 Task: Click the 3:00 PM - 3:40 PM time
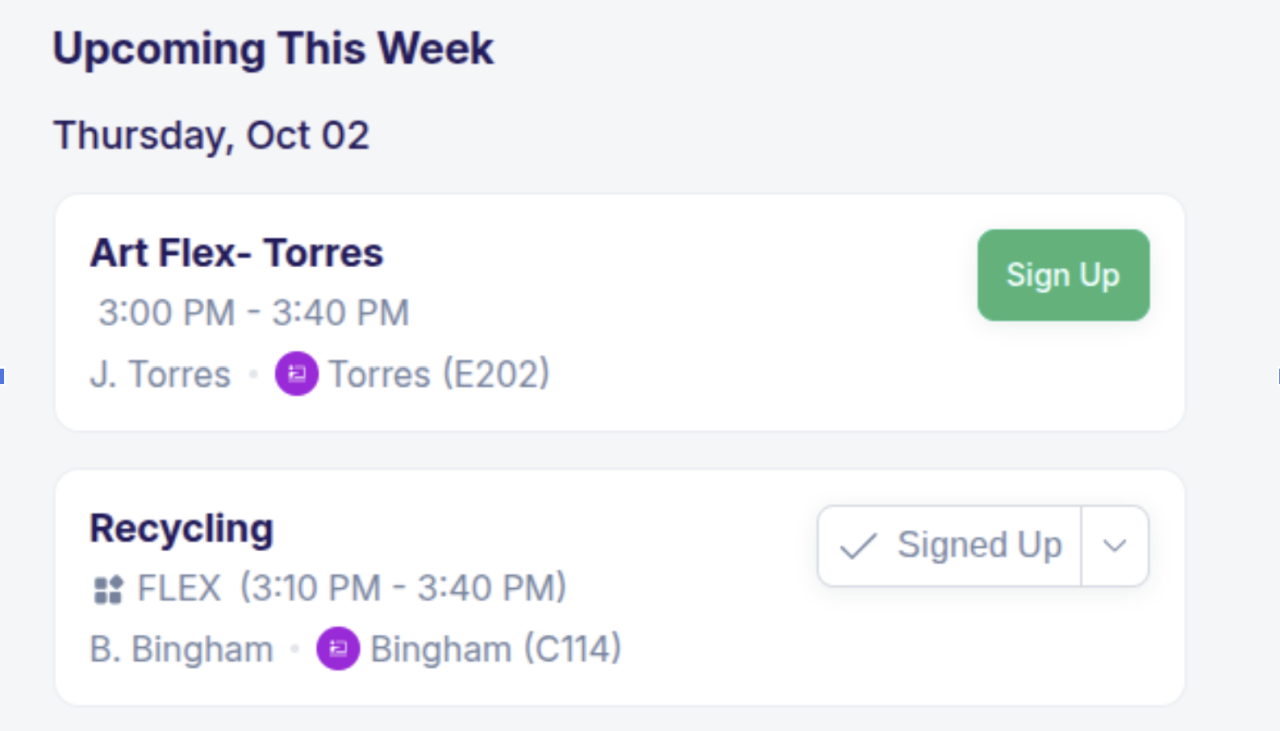(254, 313)
